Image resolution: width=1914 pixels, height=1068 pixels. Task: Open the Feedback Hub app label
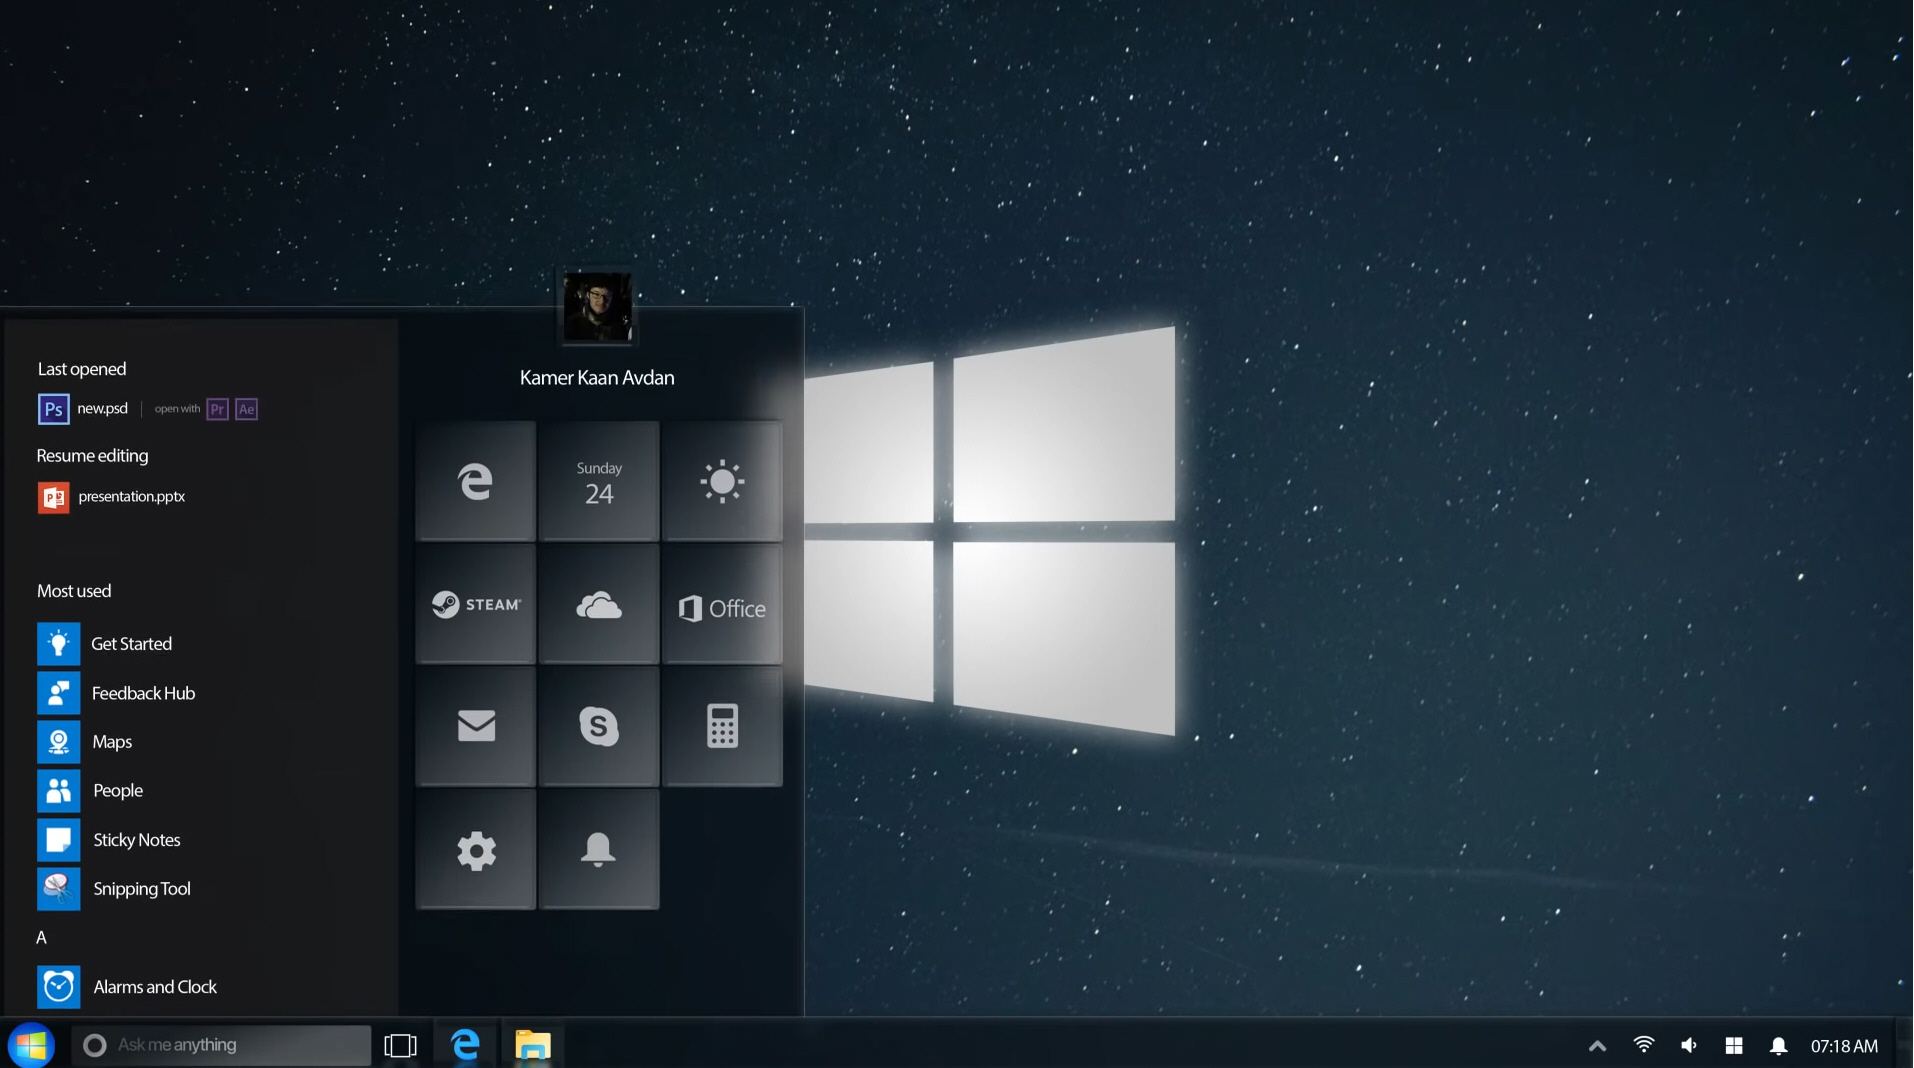[144, 693]
